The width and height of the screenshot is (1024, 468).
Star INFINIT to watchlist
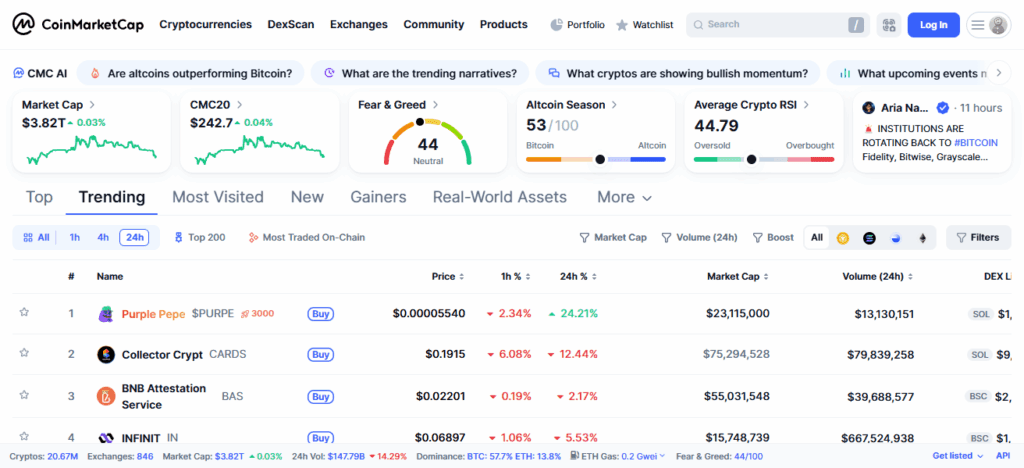[24, 435]
